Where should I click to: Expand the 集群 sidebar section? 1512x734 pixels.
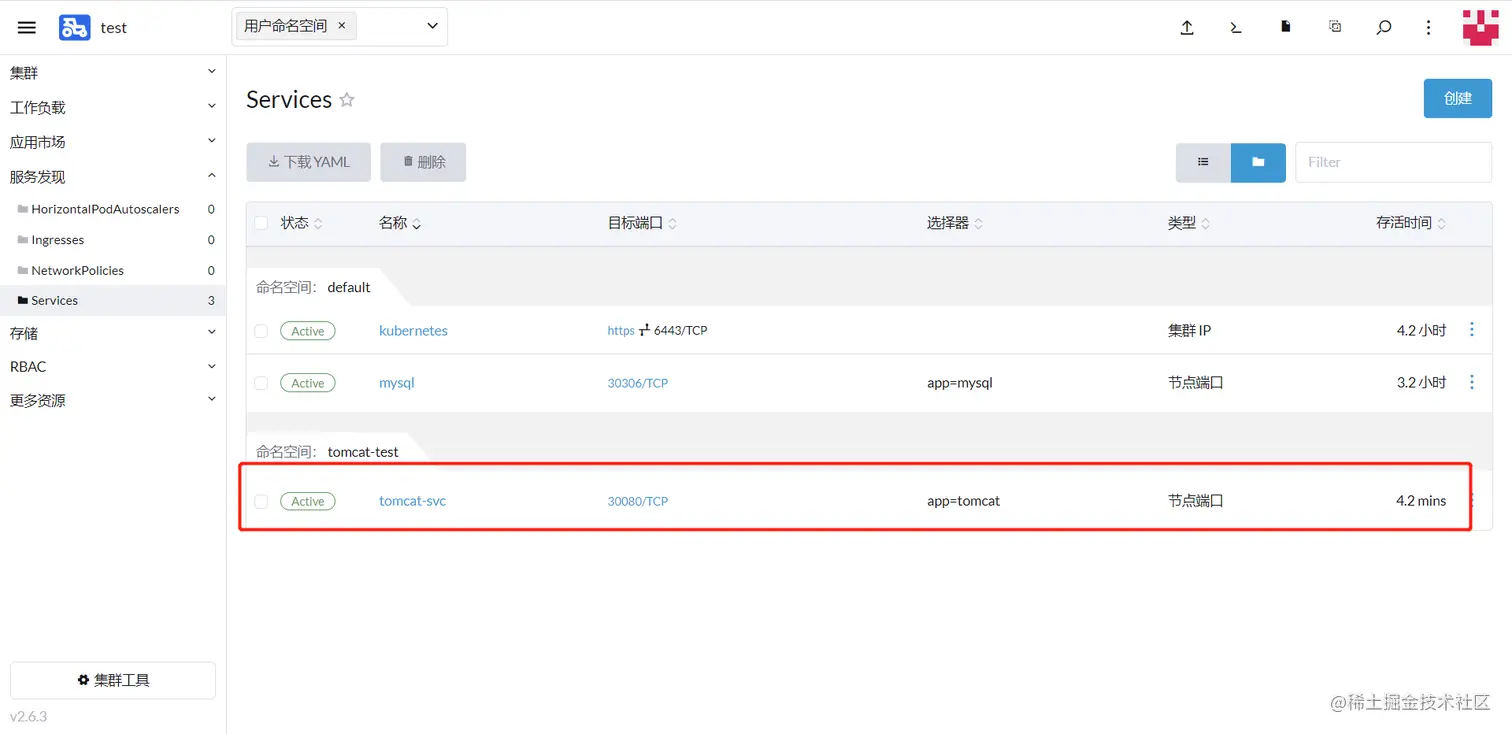tap(113, 73)
